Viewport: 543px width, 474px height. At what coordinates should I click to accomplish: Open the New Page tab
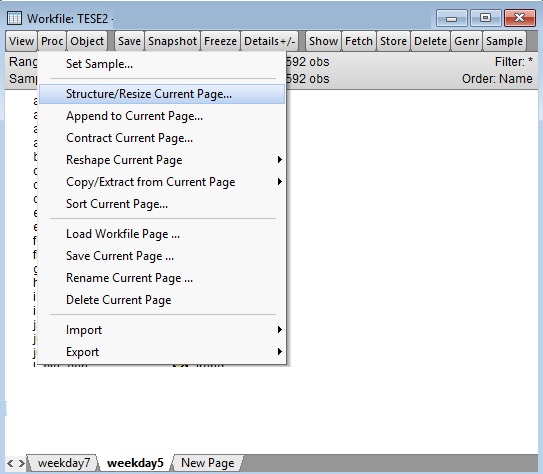tap(207, 463)
